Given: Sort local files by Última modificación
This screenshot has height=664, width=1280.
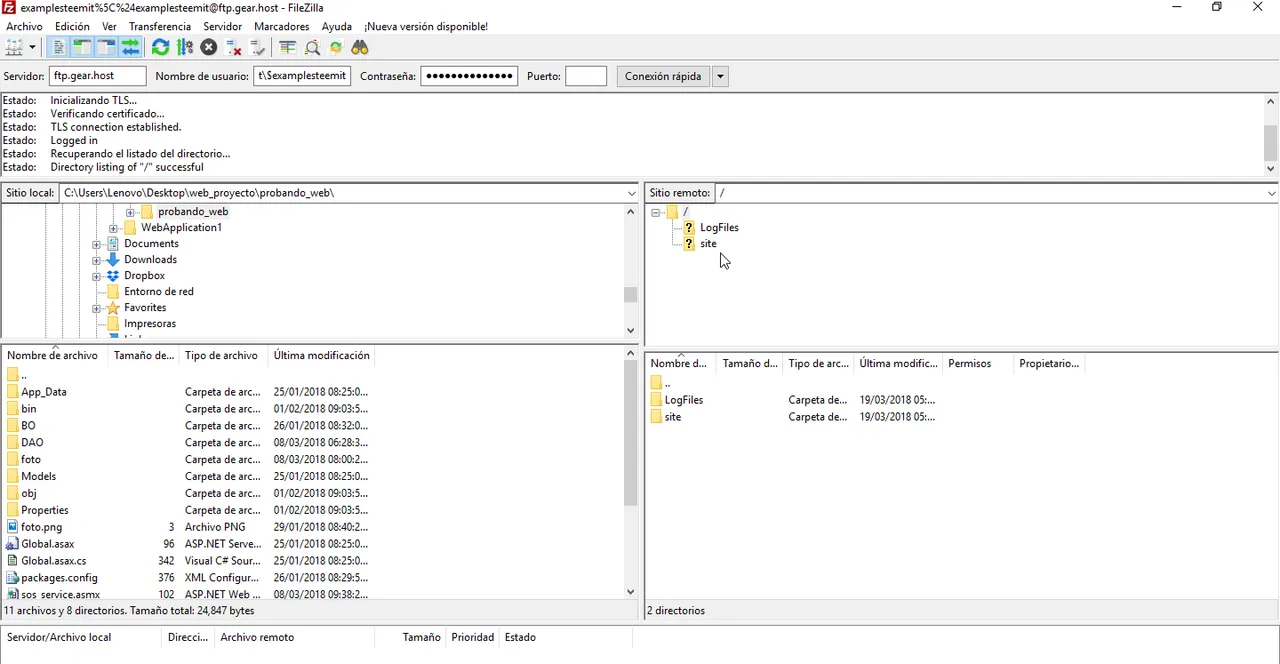Looking at the screenshot, I should tap(321, 355).
